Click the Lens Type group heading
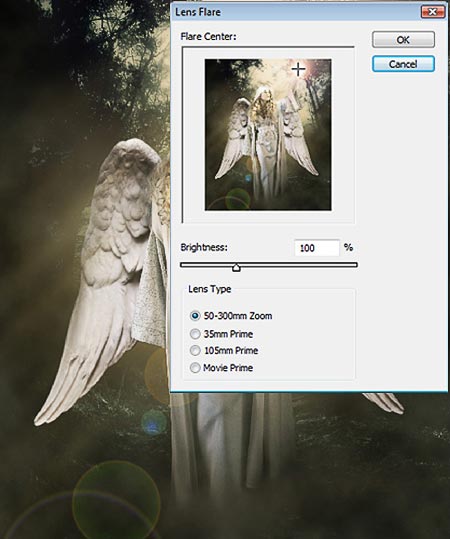 coord(209,289)
